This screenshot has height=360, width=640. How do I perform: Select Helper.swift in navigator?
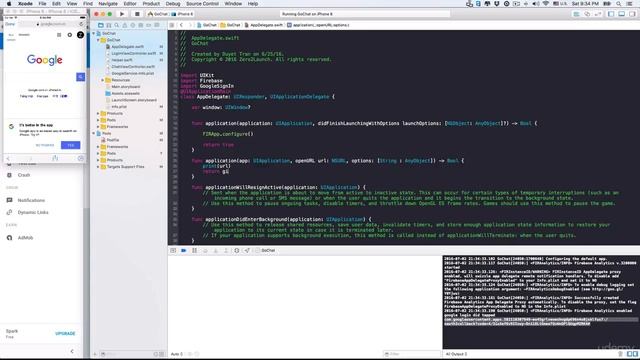(122, 60)
